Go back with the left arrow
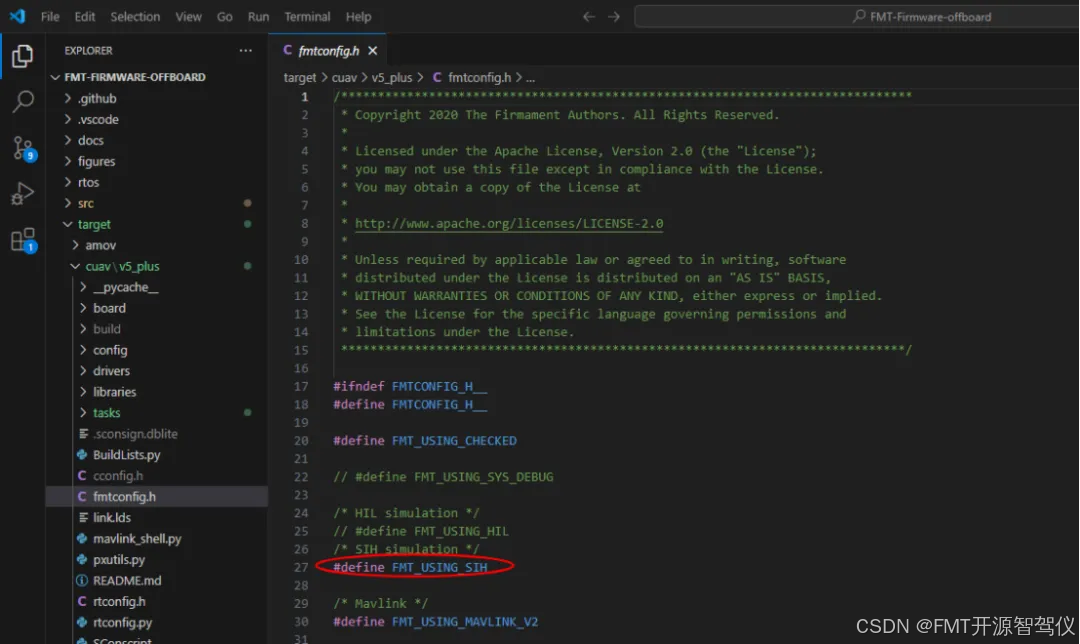The height and width of the screenshot is (644, 1080). [x=589, y=17]
